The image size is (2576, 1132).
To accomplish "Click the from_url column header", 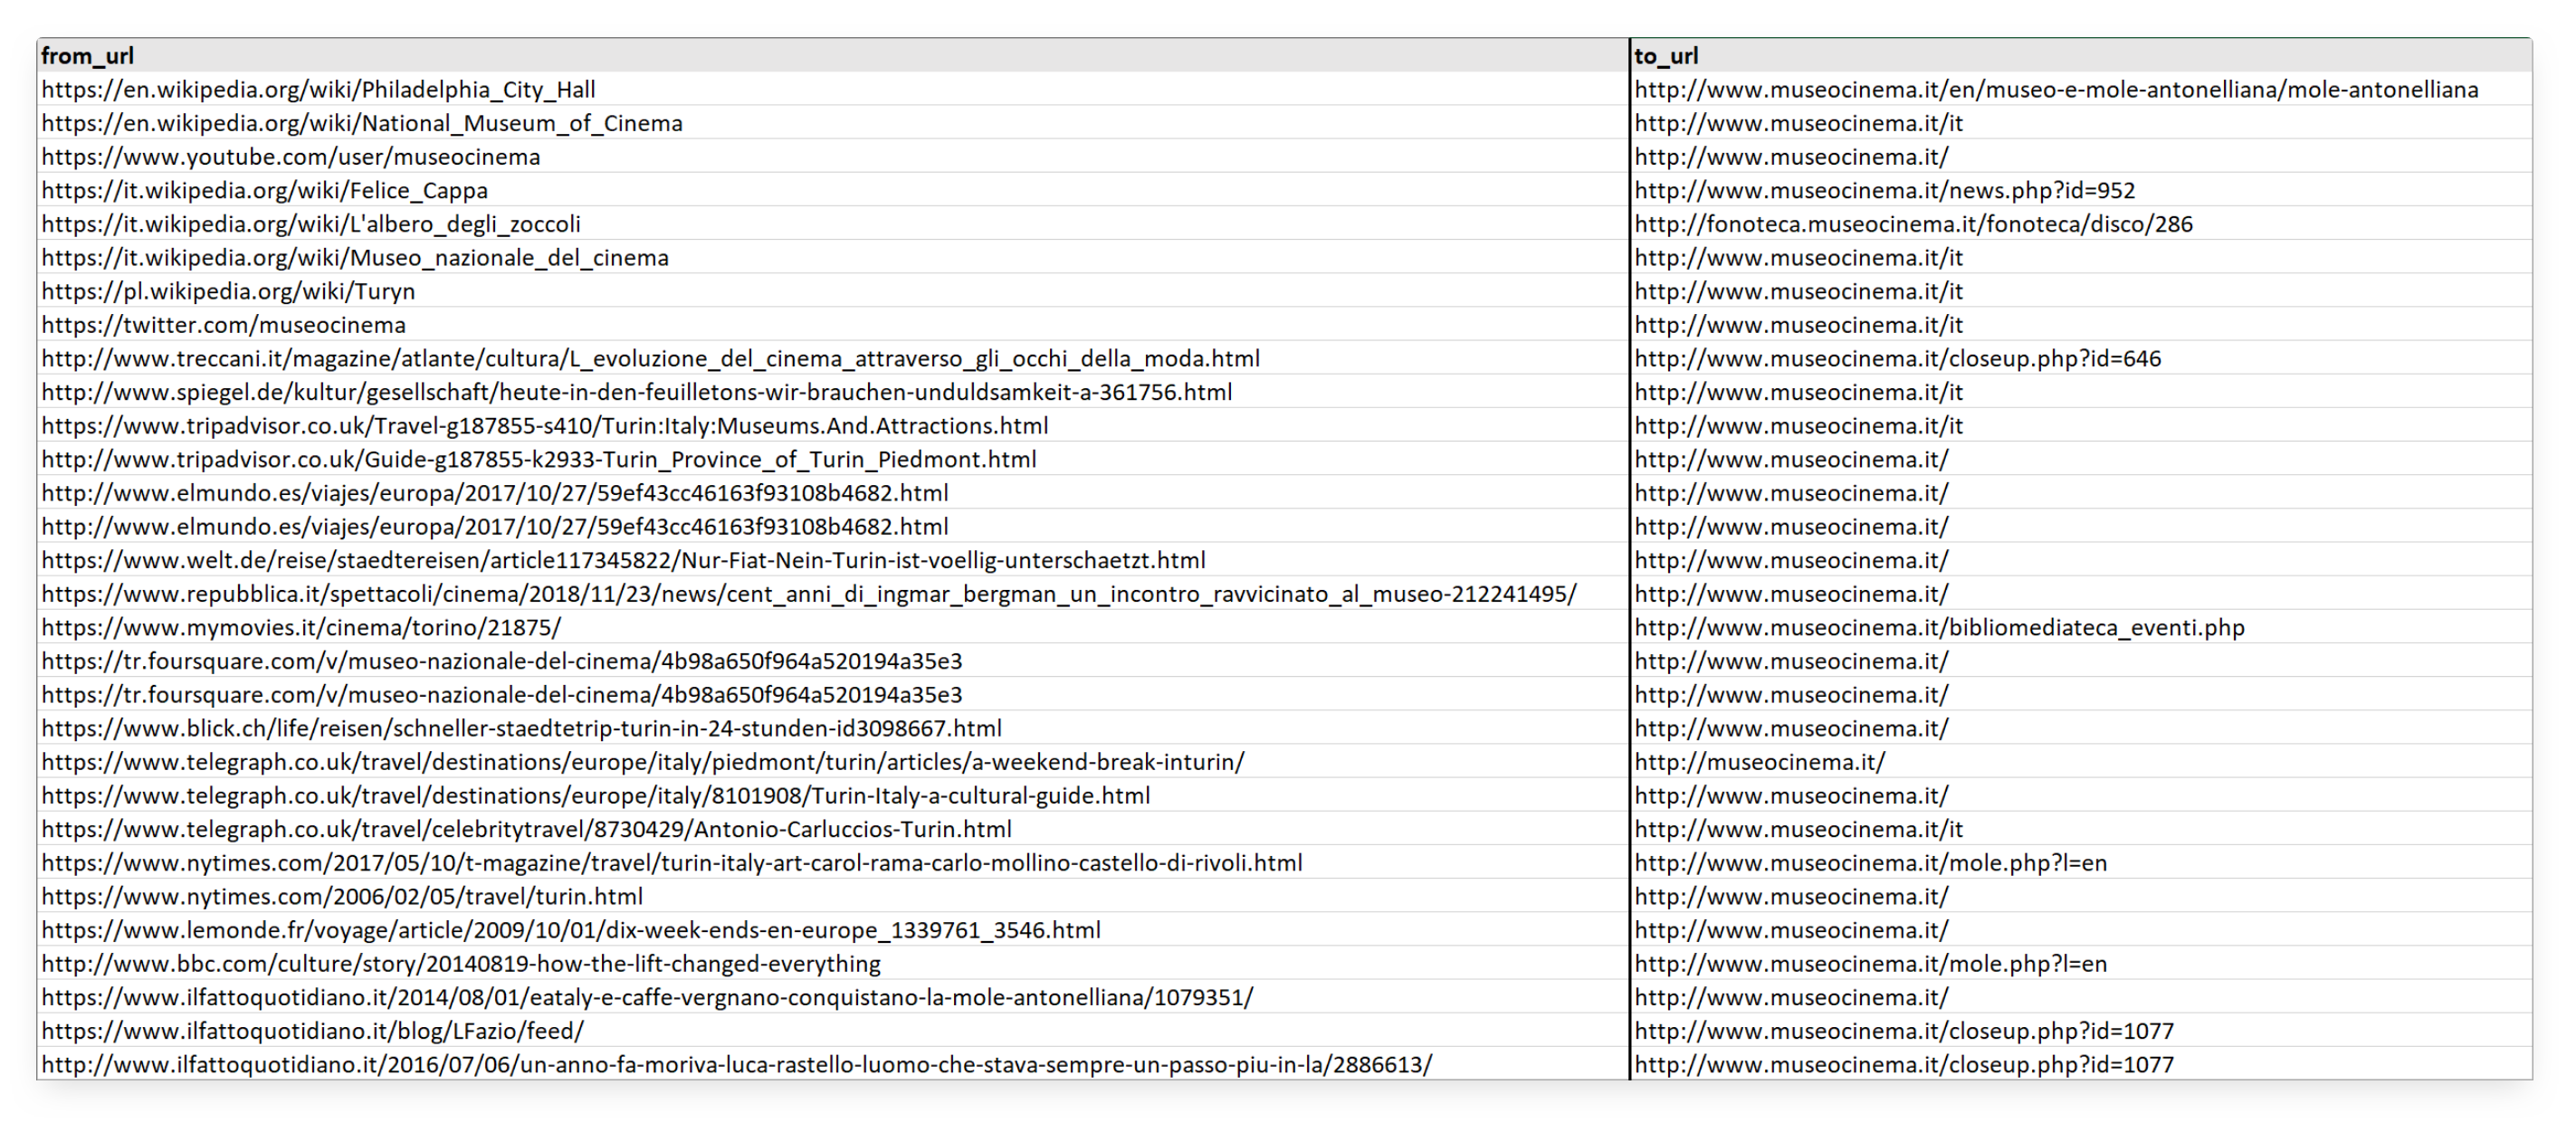I will point(87,56).
